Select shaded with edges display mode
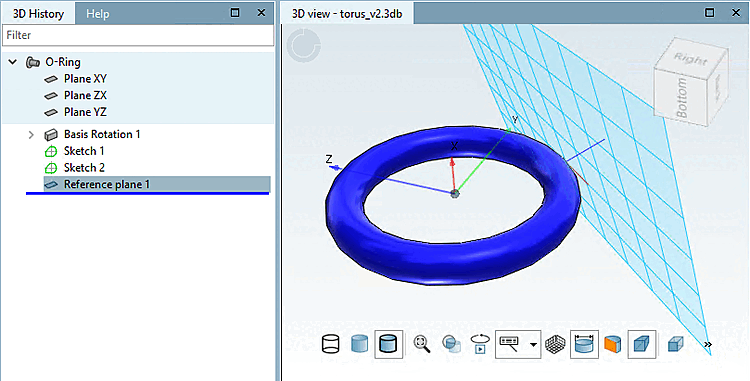Image resolution: width=750 pixels, height=381 pixels. [x=388, y=344]
